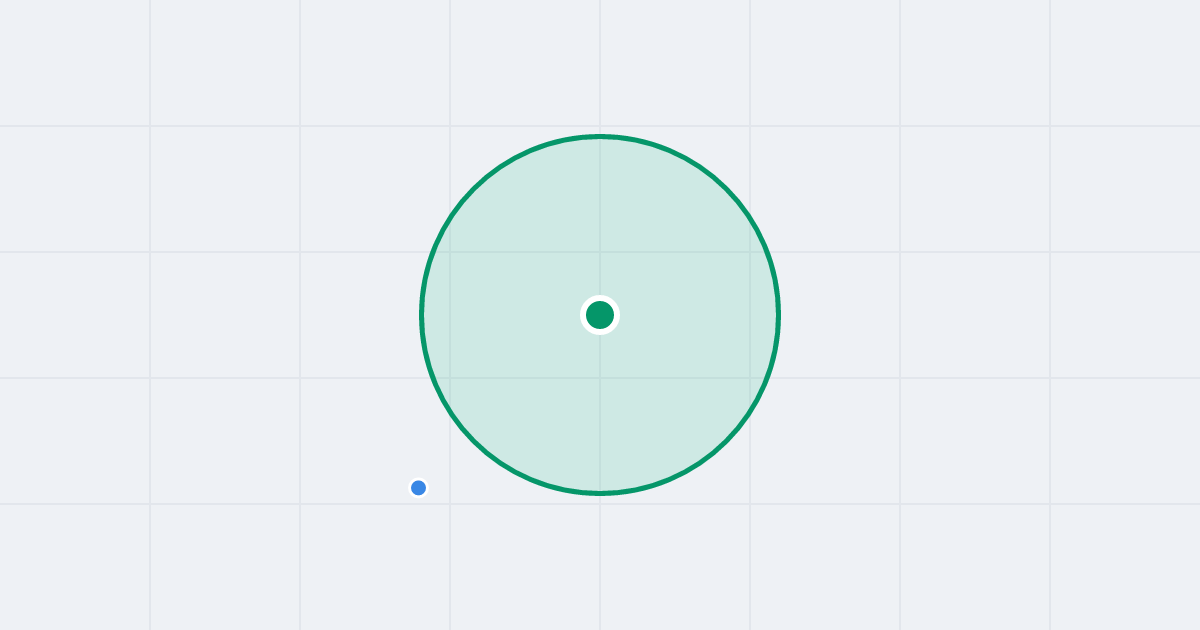Image resolution: width=1200 pixels, height=630 pixels.
Task: Select the green center marker of the circle
Action: pyautogui.click(x=600, y=315)
